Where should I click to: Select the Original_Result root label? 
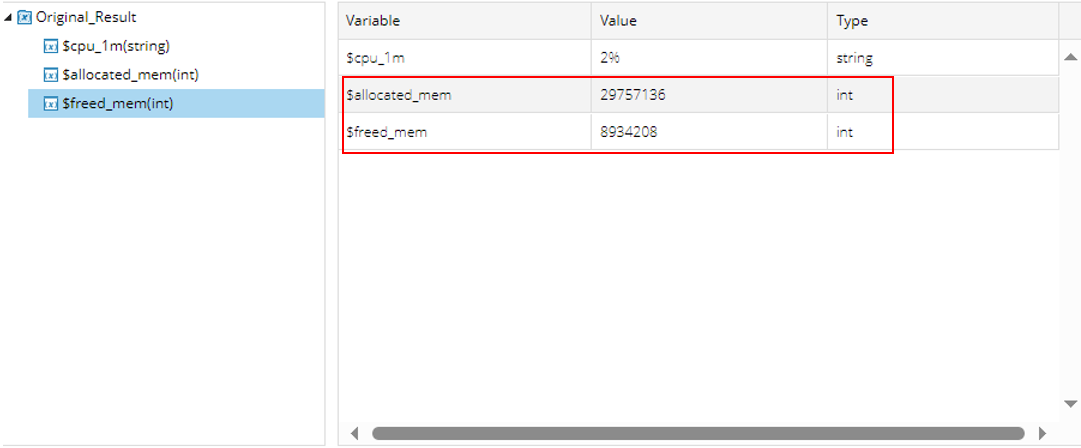(86, 18)
